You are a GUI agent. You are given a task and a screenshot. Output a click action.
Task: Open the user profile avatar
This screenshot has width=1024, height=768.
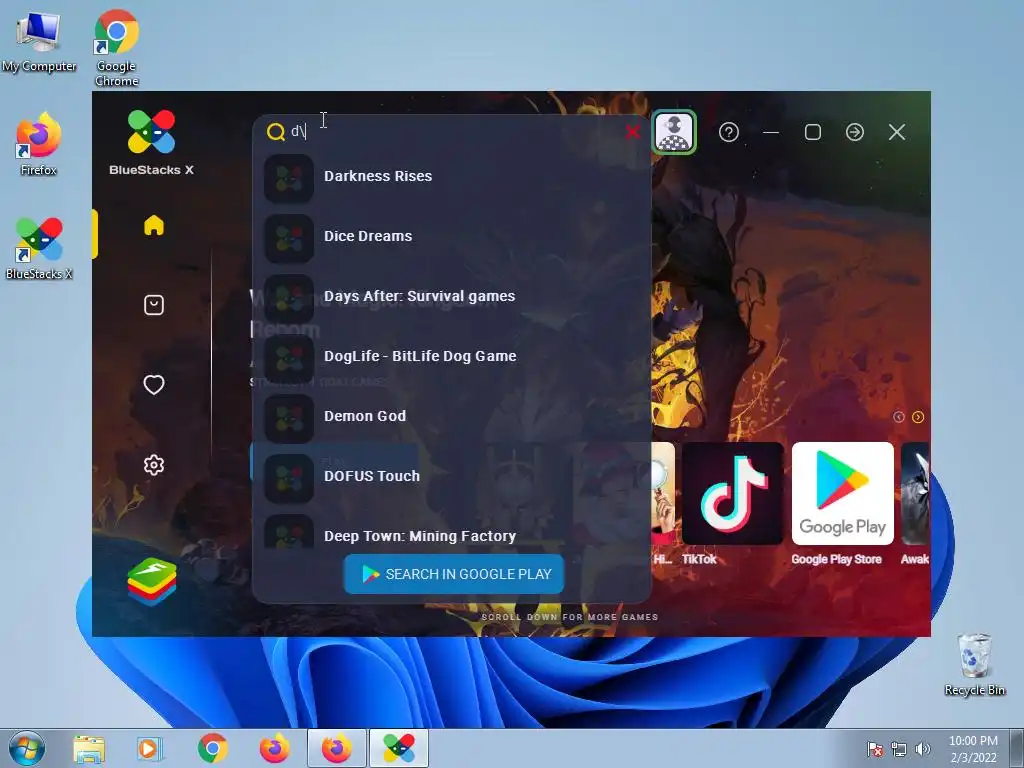pos(674,132)
